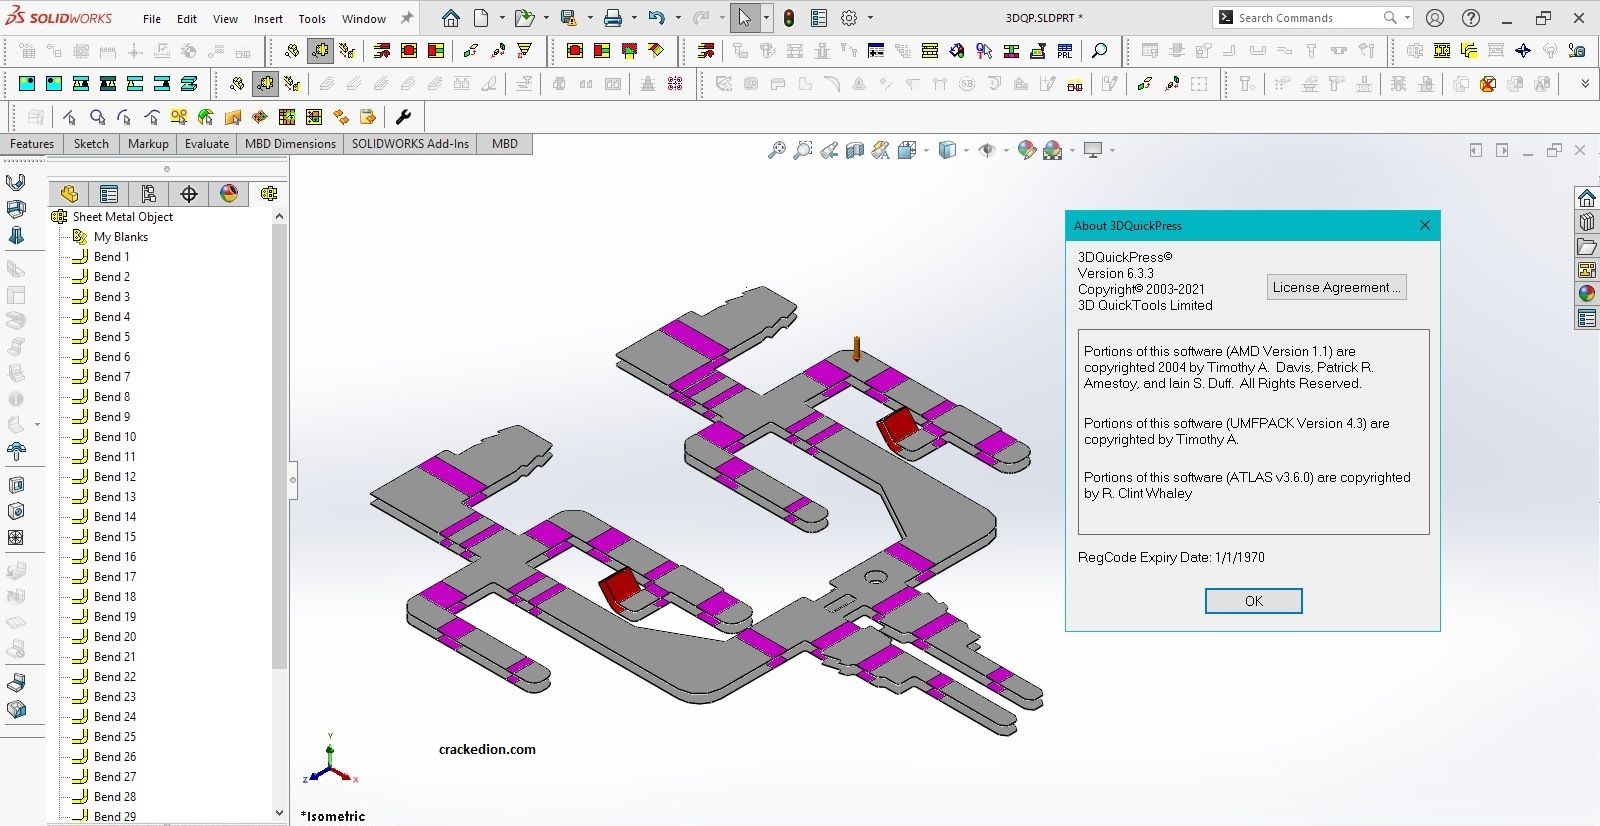Open the DimXpertManager crosshair tab icon
Screen dimensions: 1600x826
(189, 193)
